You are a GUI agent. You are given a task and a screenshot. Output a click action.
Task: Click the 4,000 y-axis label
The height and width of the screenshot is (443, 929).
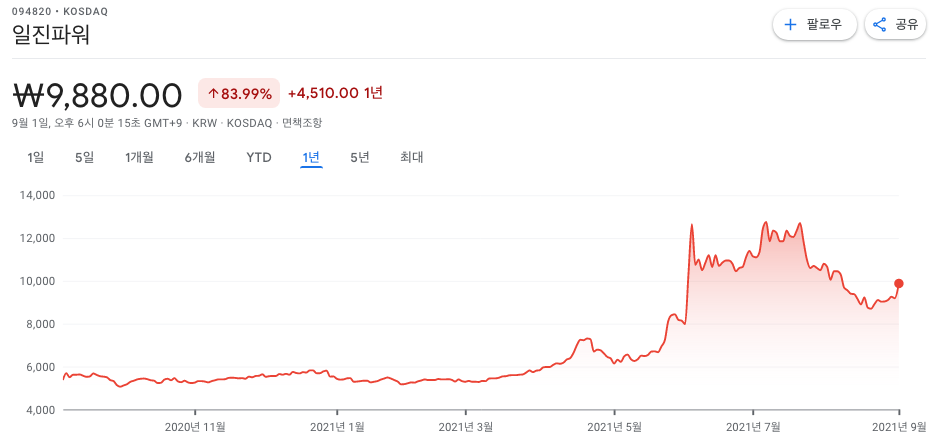tap(40, 410)
